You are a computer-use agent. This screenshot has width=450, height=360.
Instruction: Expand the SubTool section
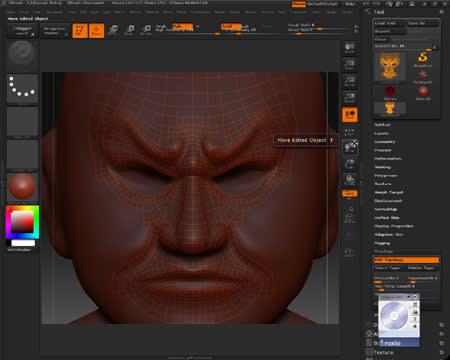382,124
